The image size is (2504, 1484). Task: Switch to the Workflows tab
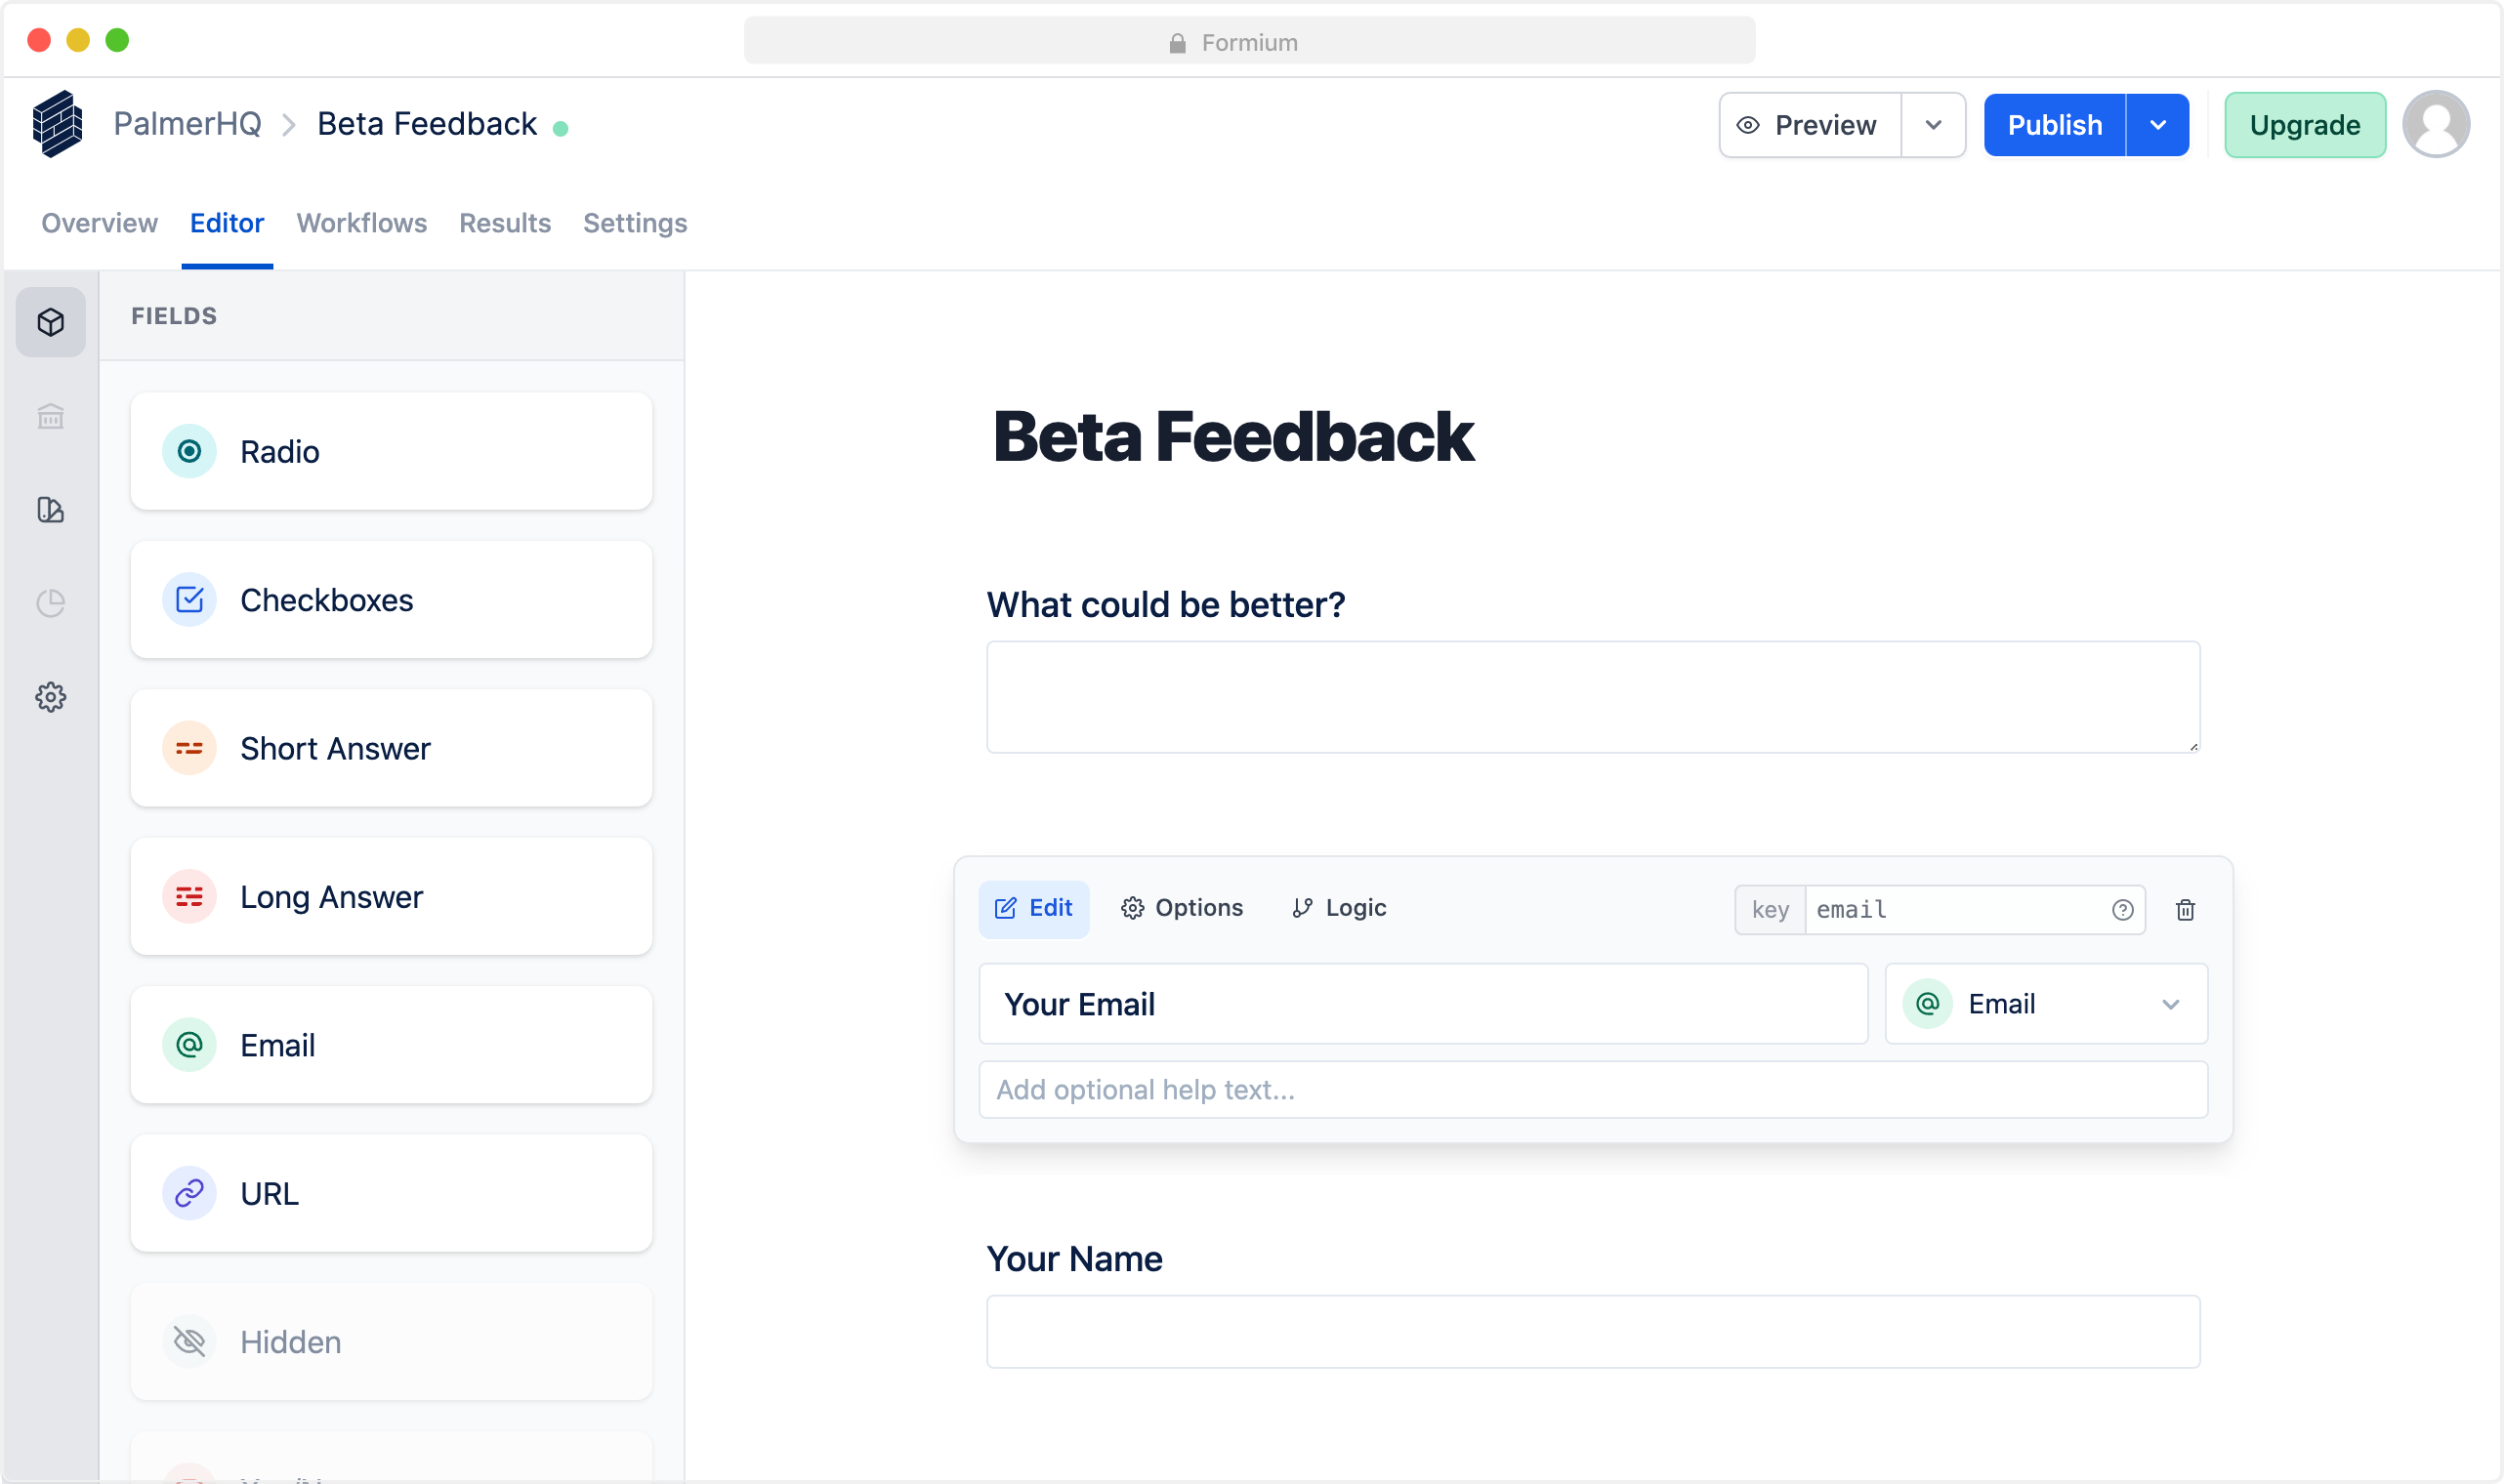[360, 221]
